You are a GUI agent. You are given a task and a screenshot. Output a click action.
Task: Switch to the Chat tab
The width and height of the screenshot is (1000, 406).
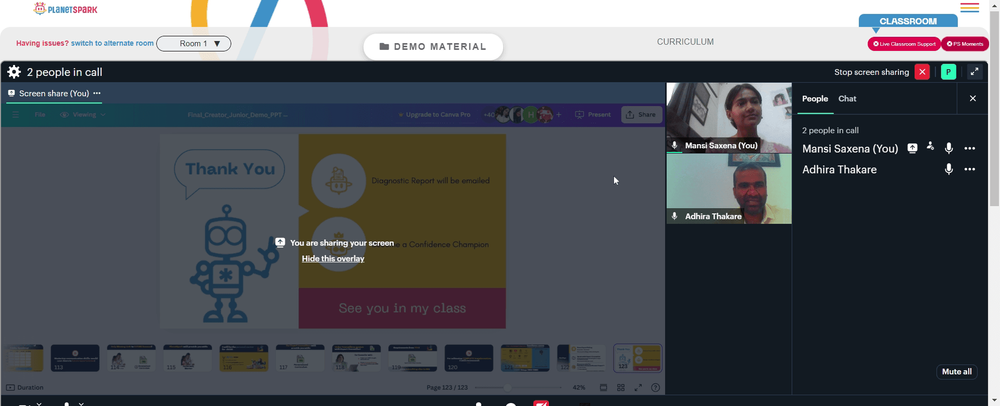click(x=847, y=99)
